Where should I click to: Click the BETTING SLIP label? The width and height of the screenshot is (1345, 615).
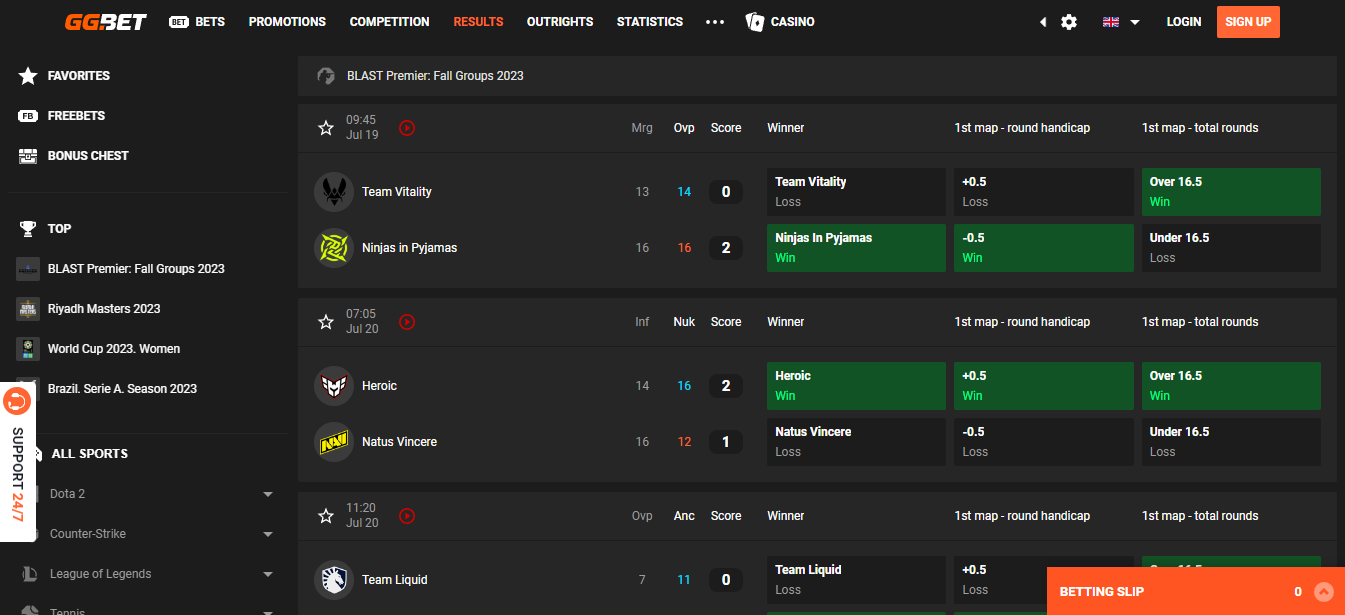pos(1102,592)
